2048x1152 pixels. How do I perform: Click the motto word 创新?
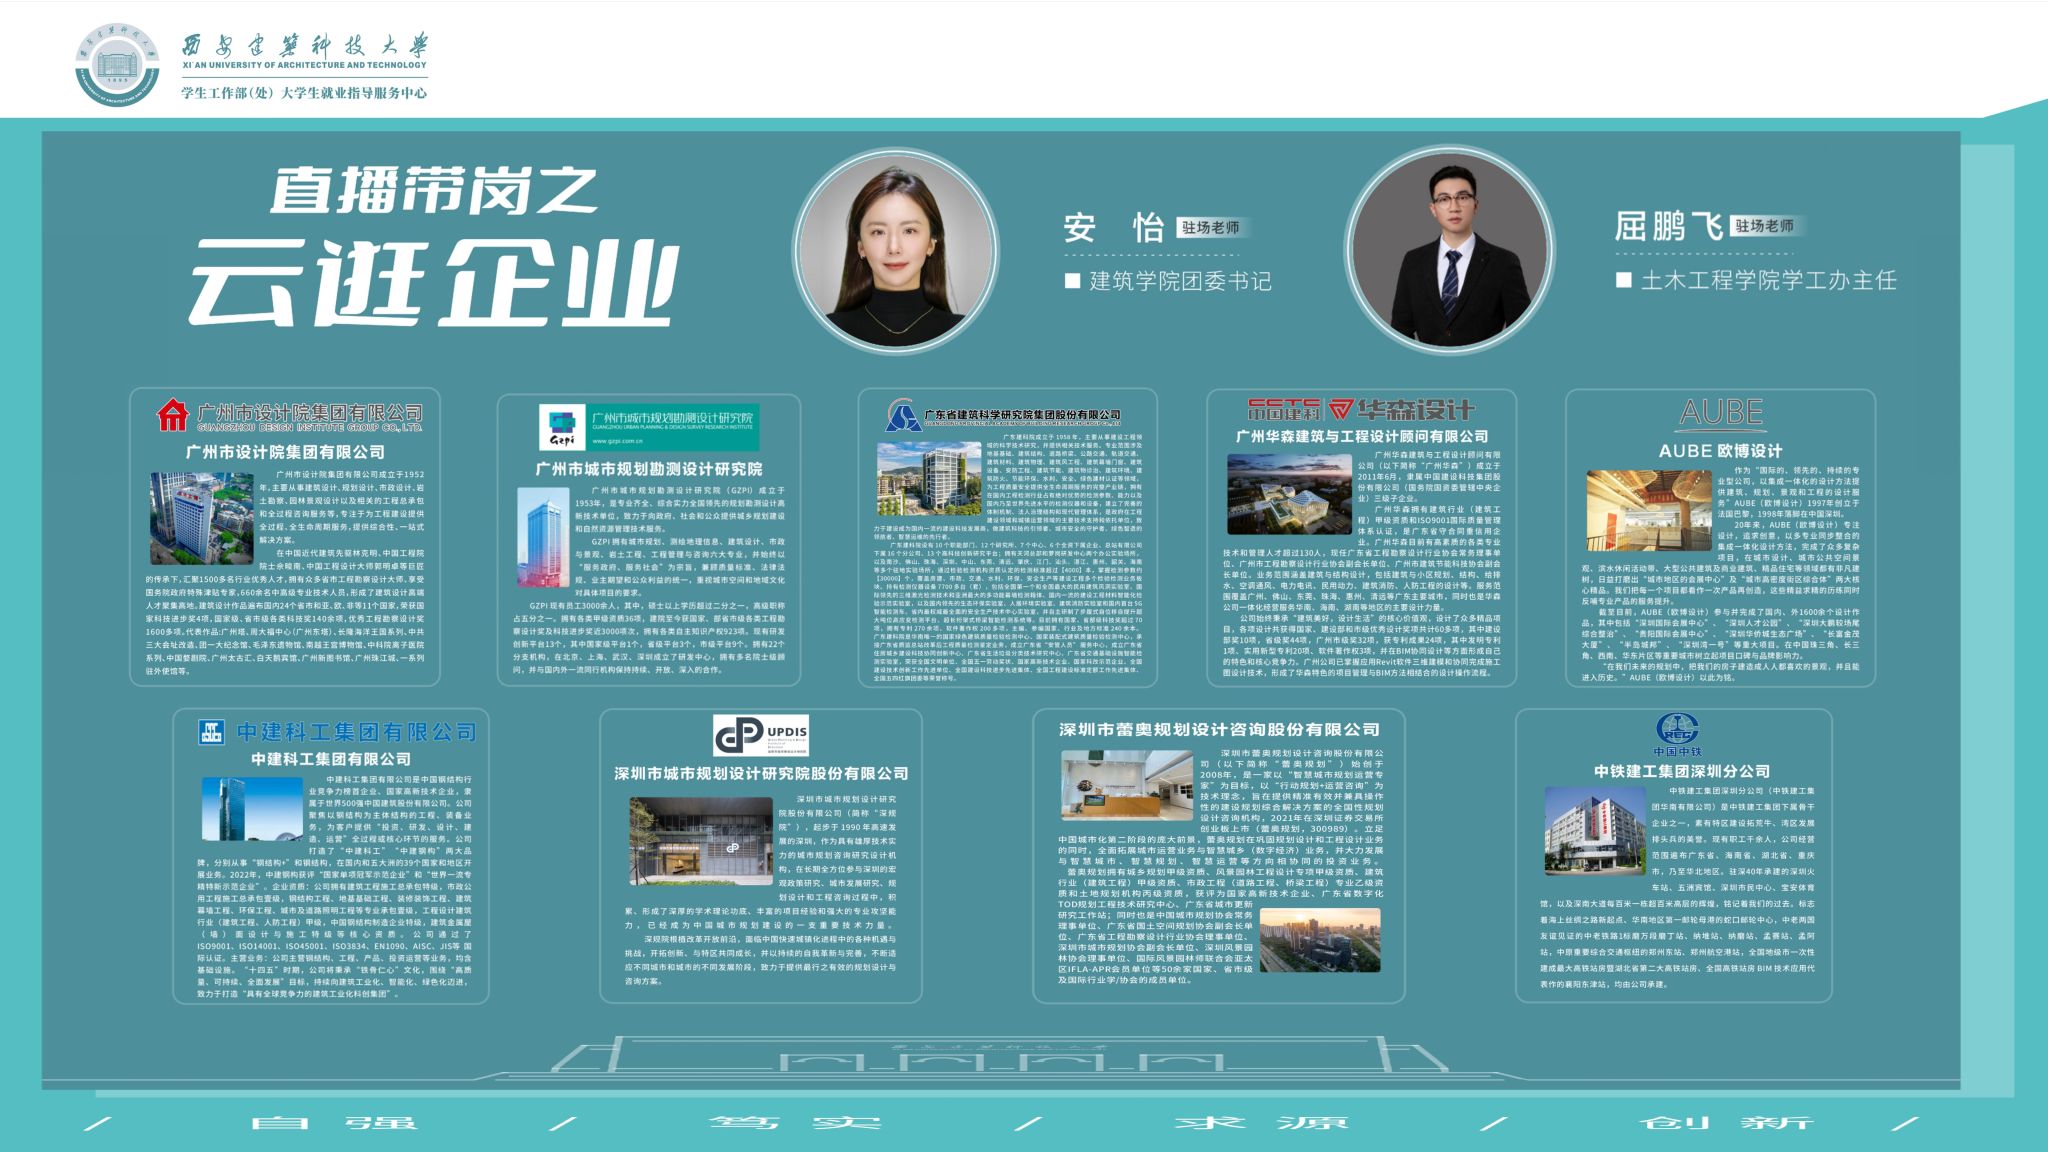click(x=1727, y=1122)
